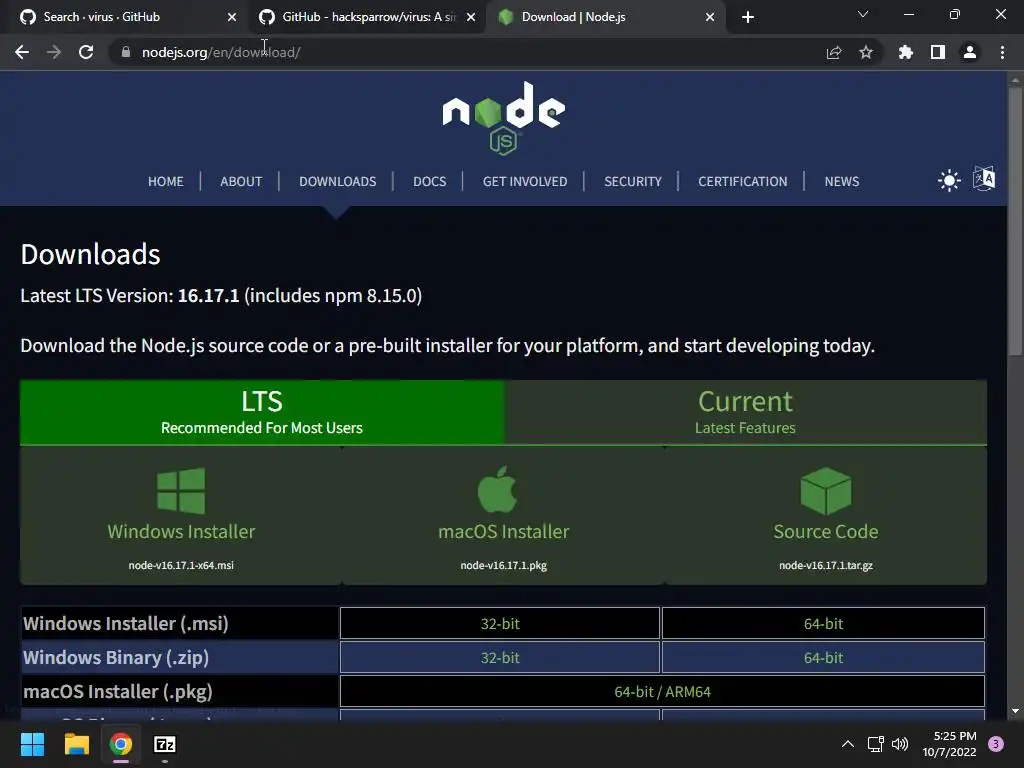
Task: Open the CERTIFICATION navigation item
Action: click(x=743, y=182)
